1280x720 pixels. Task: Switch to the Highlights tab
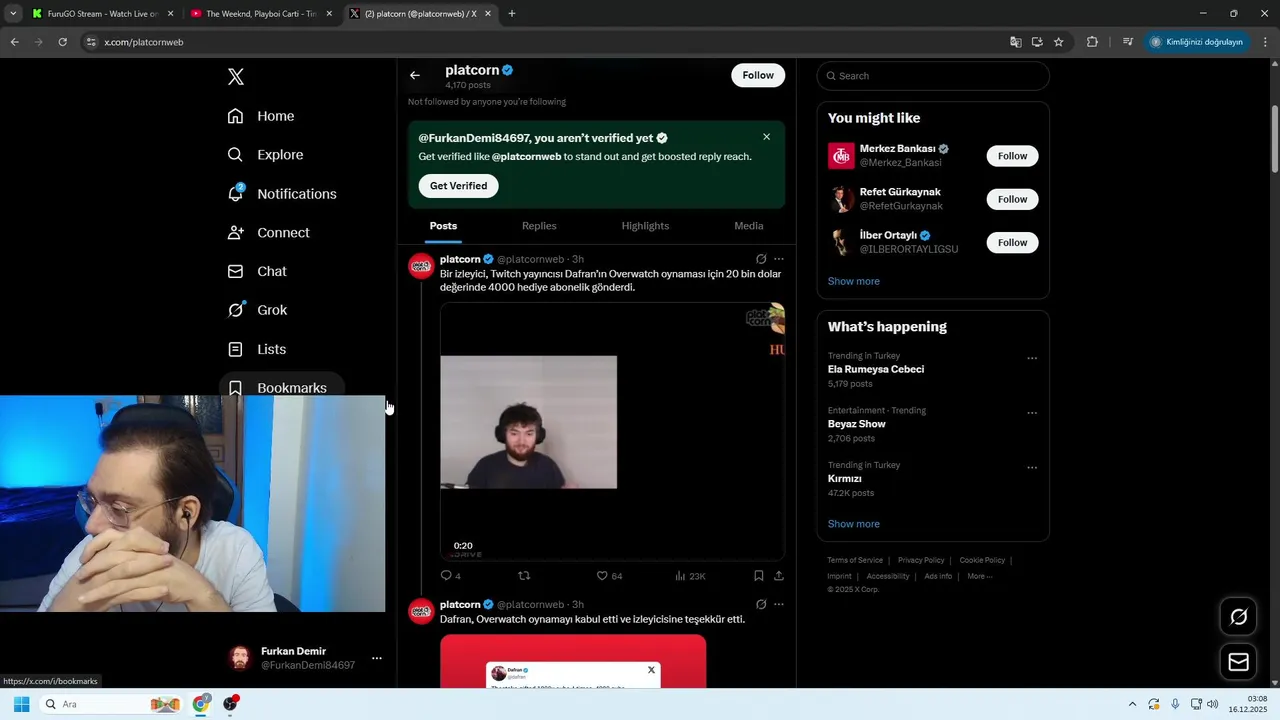645,226
